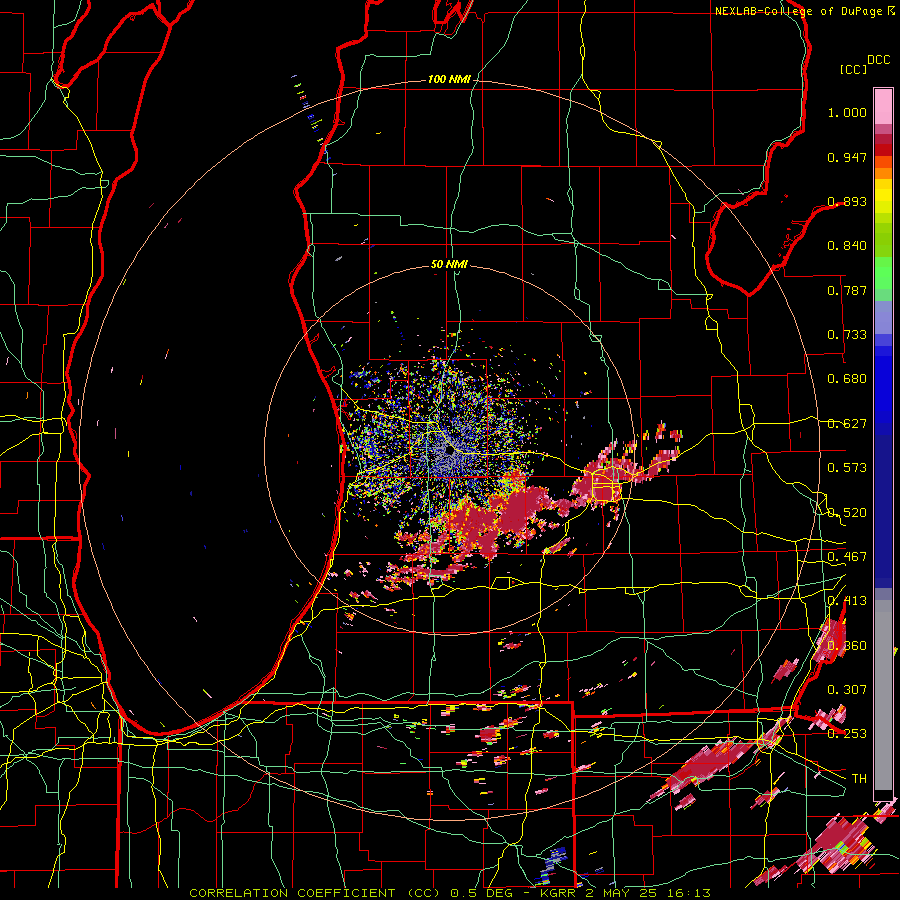
Task: Click the 0.253 scale value
Action: click(847, 734)
